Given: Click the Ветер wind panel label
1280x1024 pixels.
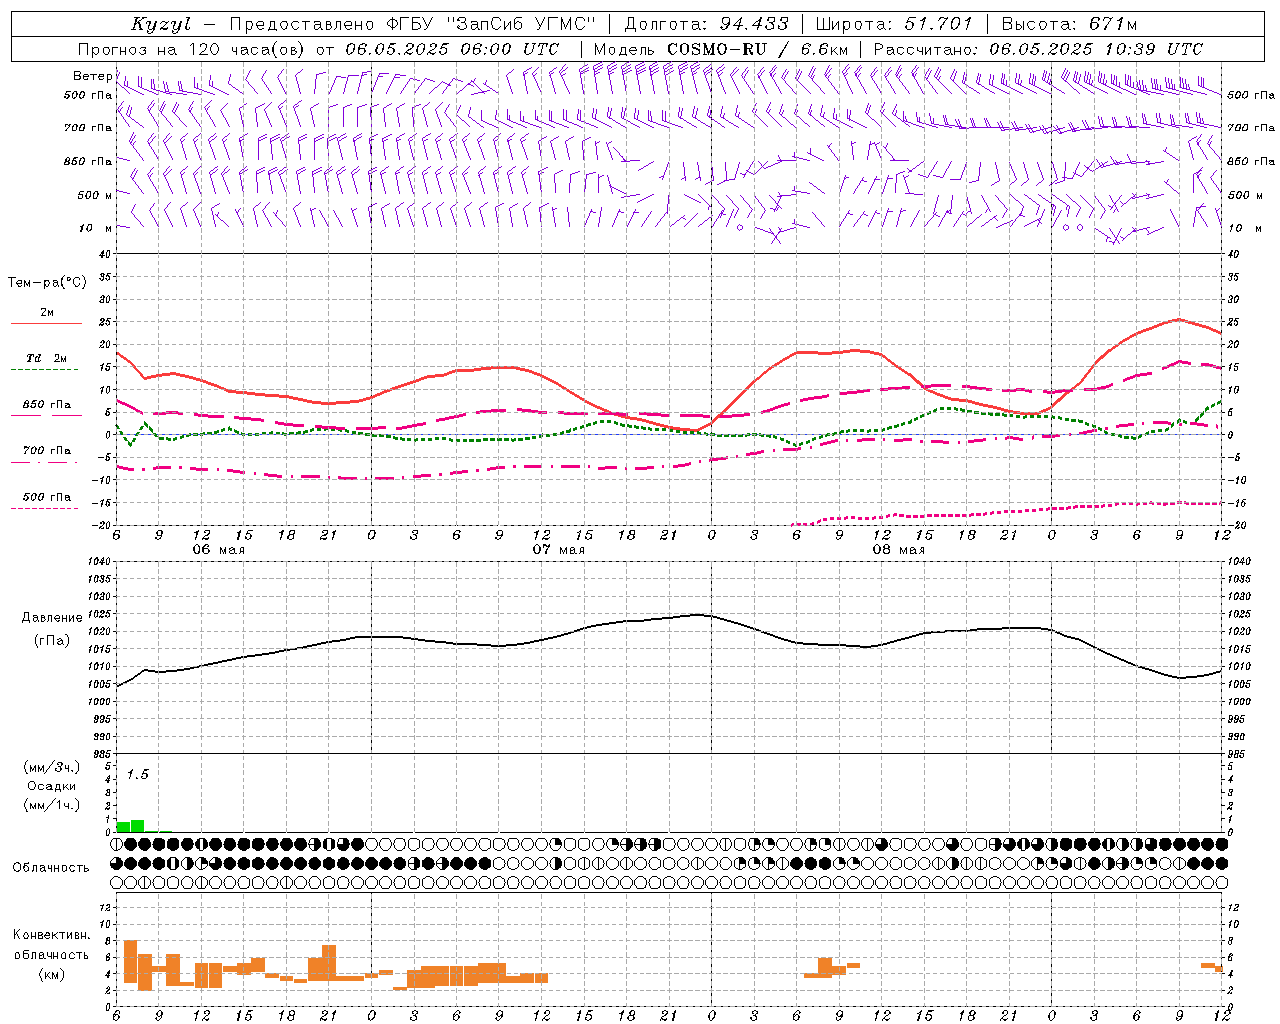Looking at the screenshot, I should click(x=92, y=76).
